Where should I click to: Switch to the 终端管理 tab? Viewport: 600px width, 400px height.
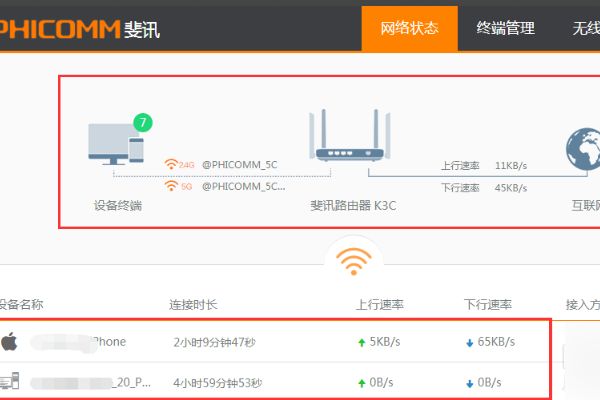pos(506,29)
